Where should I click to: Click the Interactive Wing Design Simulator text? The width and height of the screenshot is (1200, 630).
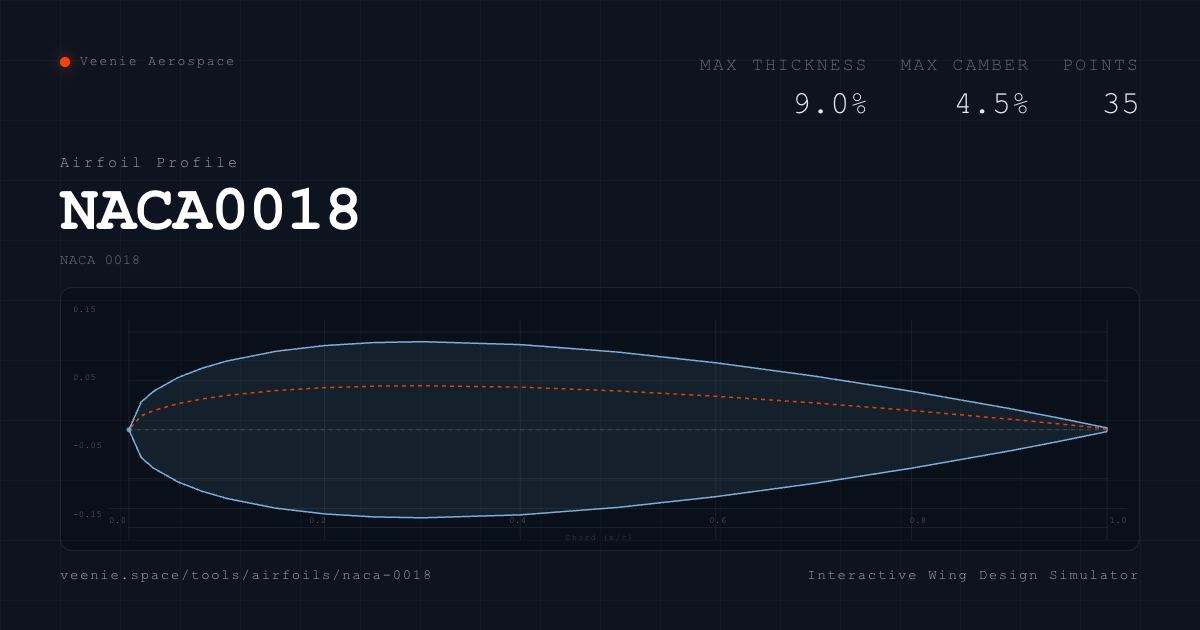coord(973,575)
